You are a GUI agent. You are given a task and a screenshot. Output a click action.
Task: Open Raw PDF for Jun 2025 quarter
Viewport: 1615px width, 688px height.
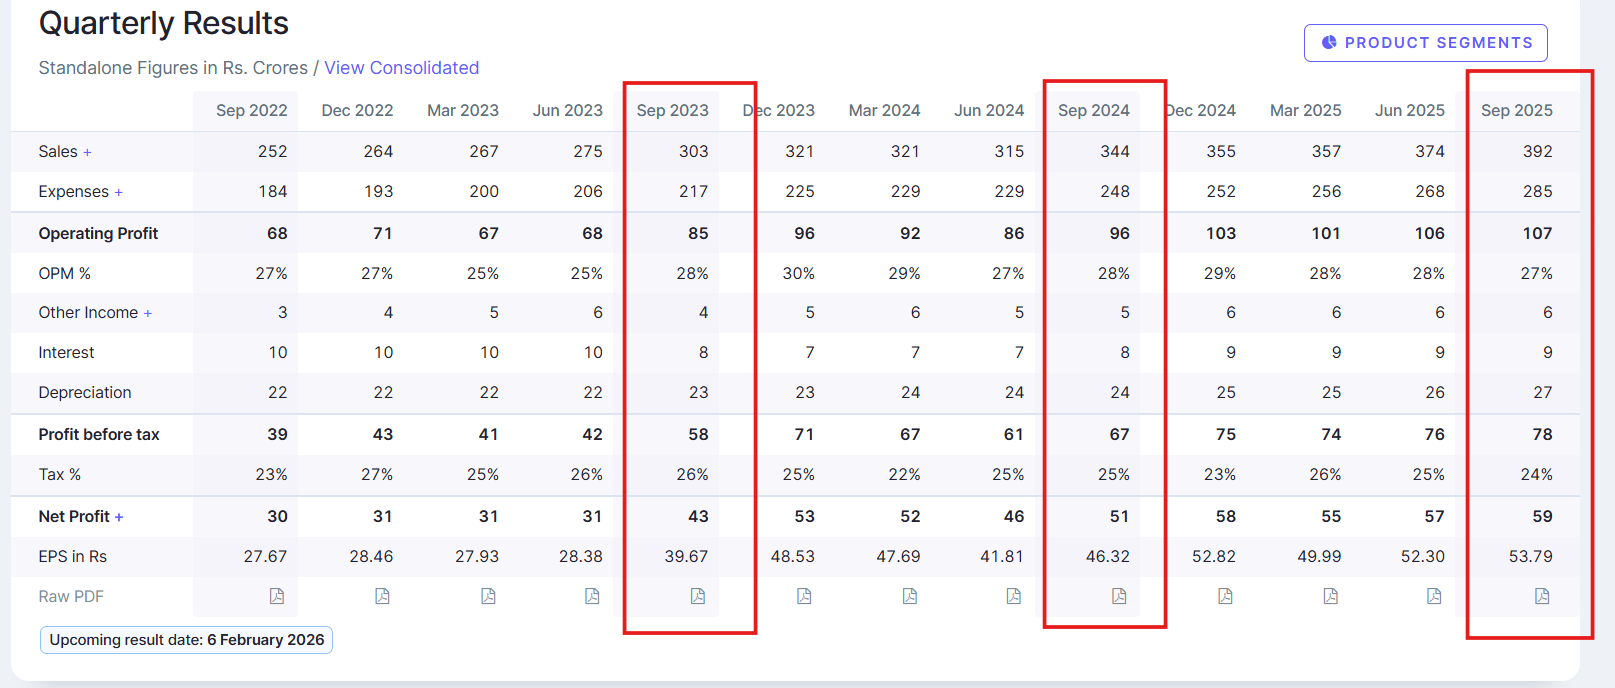(1434, 596)
